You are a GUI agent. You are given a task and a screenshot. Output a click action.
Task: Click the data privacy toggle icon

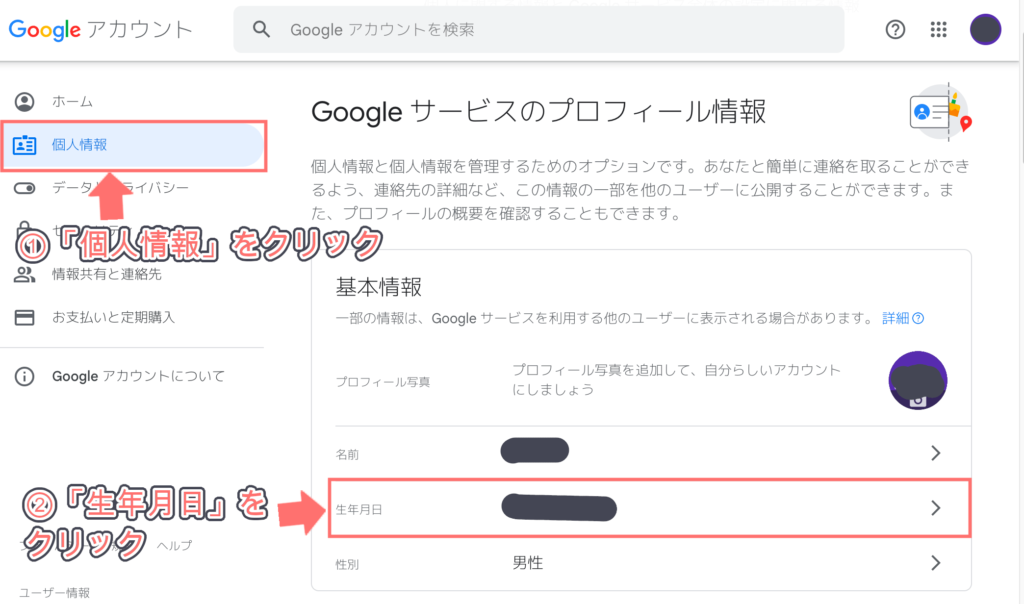[x=25, y=188]
